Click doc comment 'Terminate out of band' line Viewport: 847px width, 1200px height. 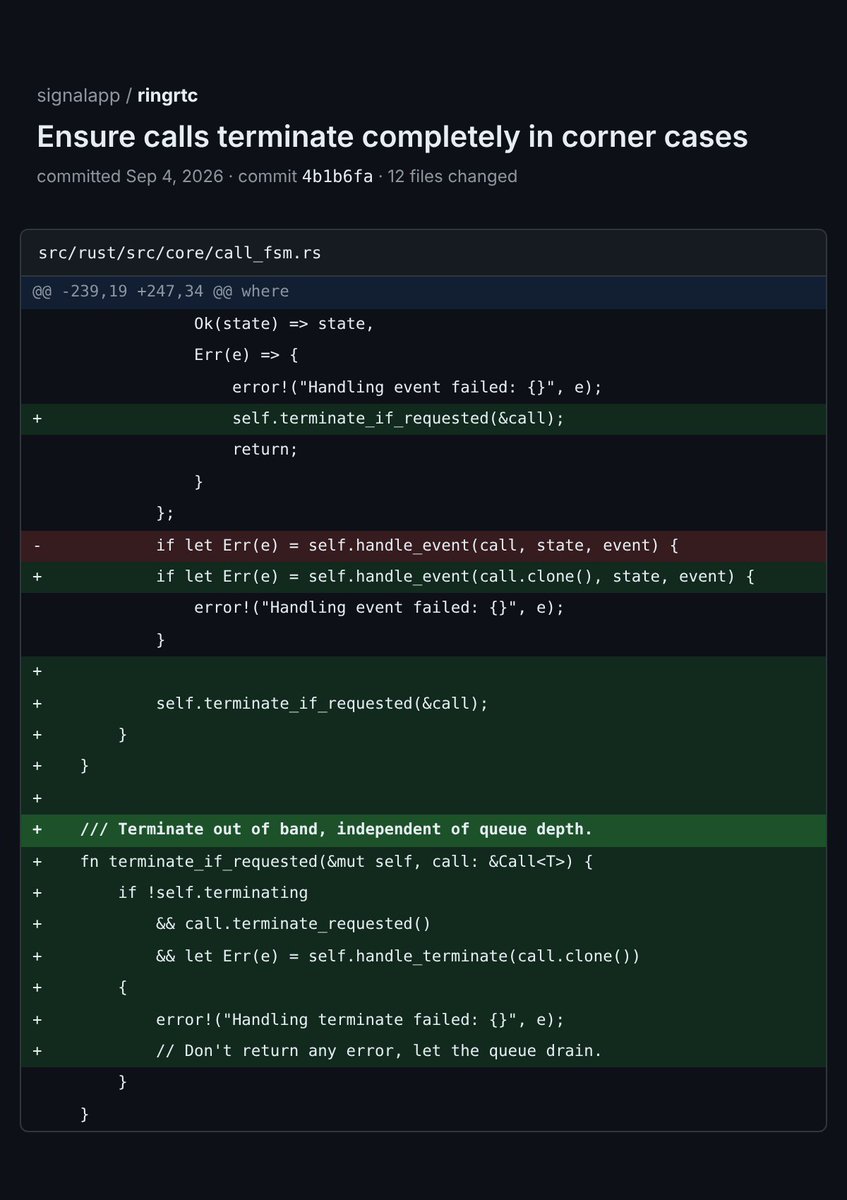[x=424, y=830]
